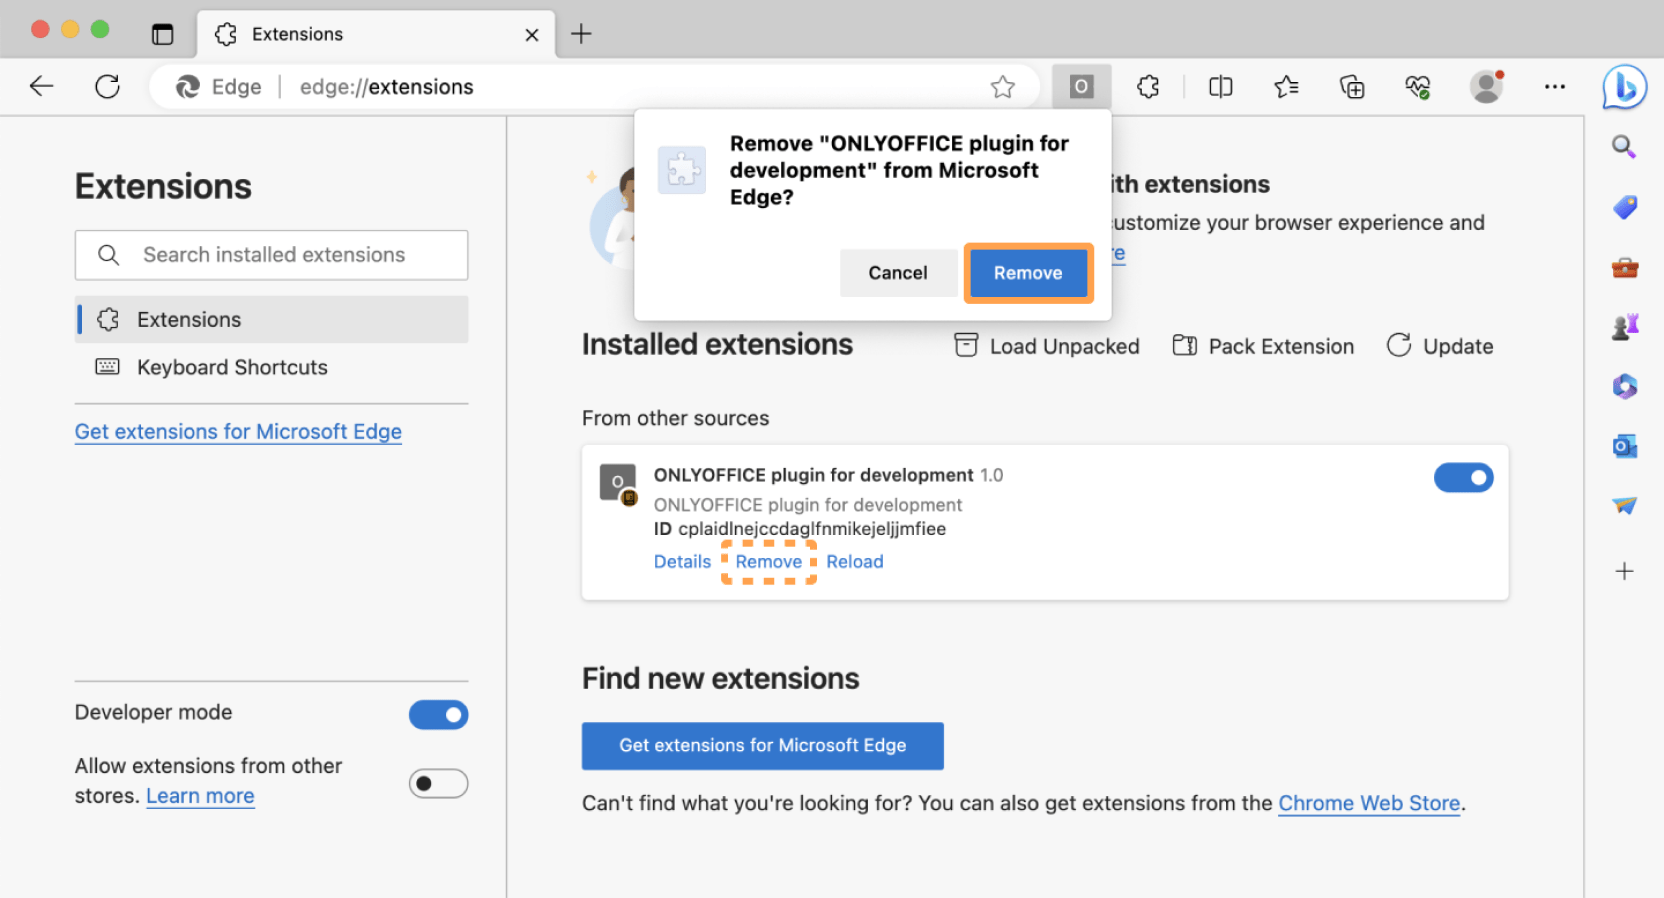Click the Installed extensions heading
The image size is (1664, 898).
pos(717,344)
